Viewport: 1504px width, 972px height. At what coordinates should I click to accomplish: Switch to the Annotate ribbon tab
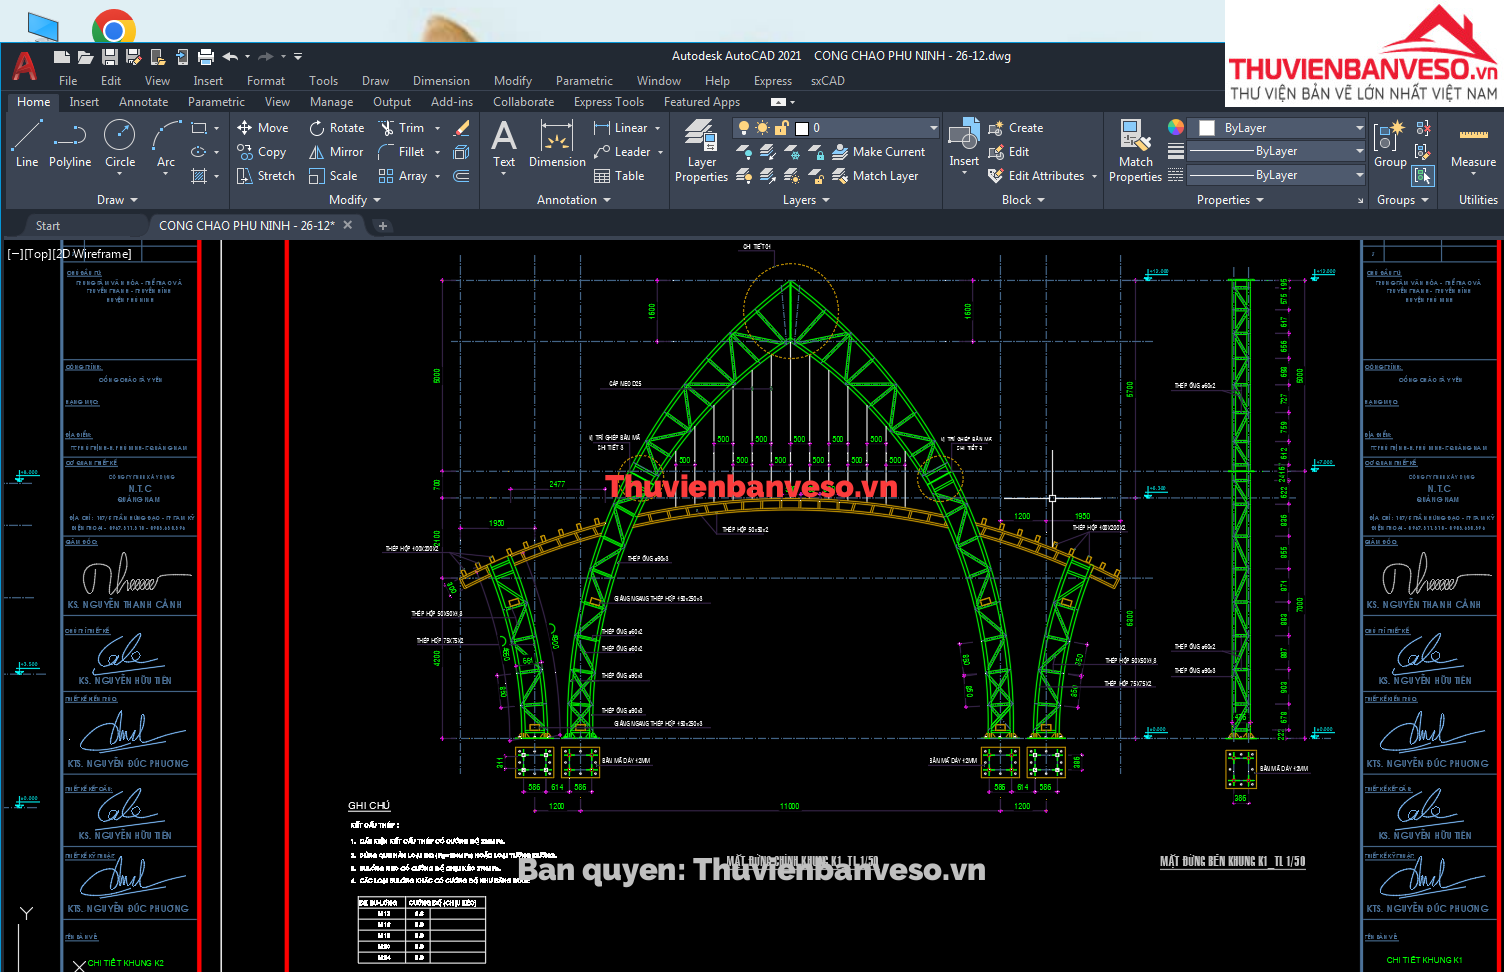(x=143, y=102)
